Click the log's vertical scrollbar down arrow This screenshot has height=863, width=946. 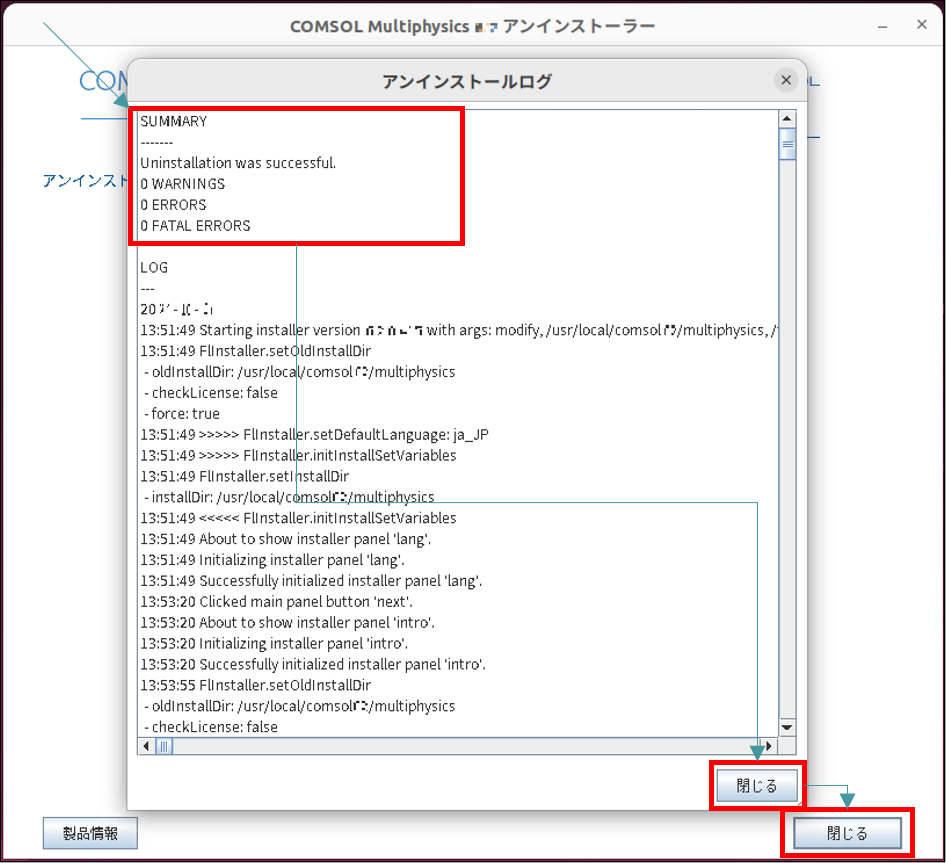(x=787, y=727)
